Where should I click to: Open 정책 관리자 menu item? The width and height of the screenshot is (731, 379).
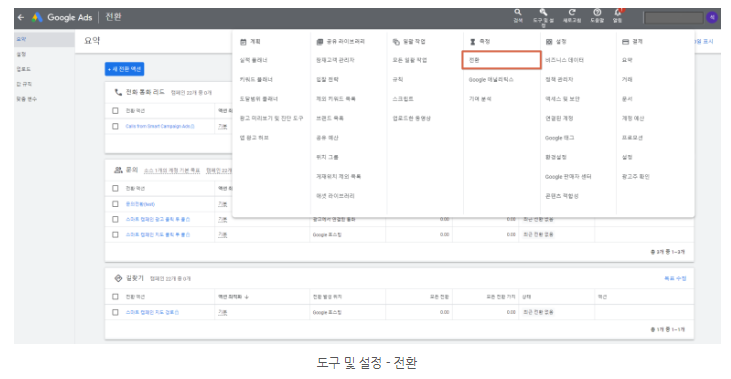(559, 80)
